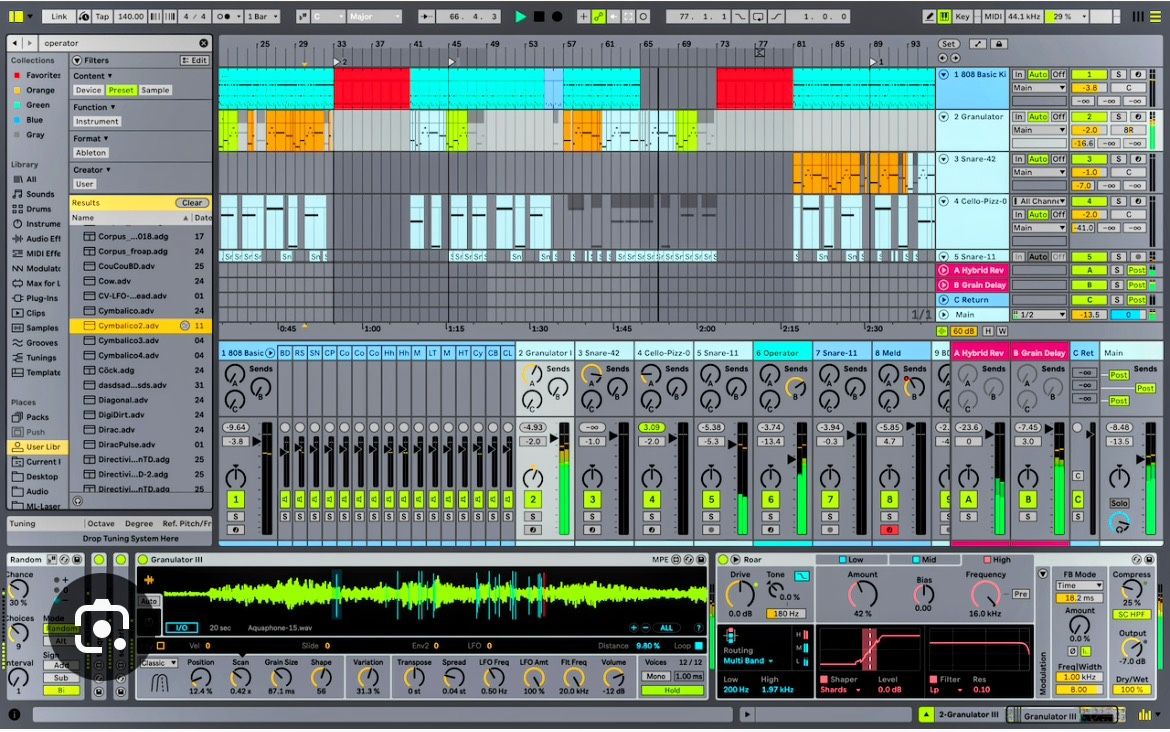Screen dimensions: 1170x732
Task: Open the Tunings library category
Action: [x=35, y=358]
